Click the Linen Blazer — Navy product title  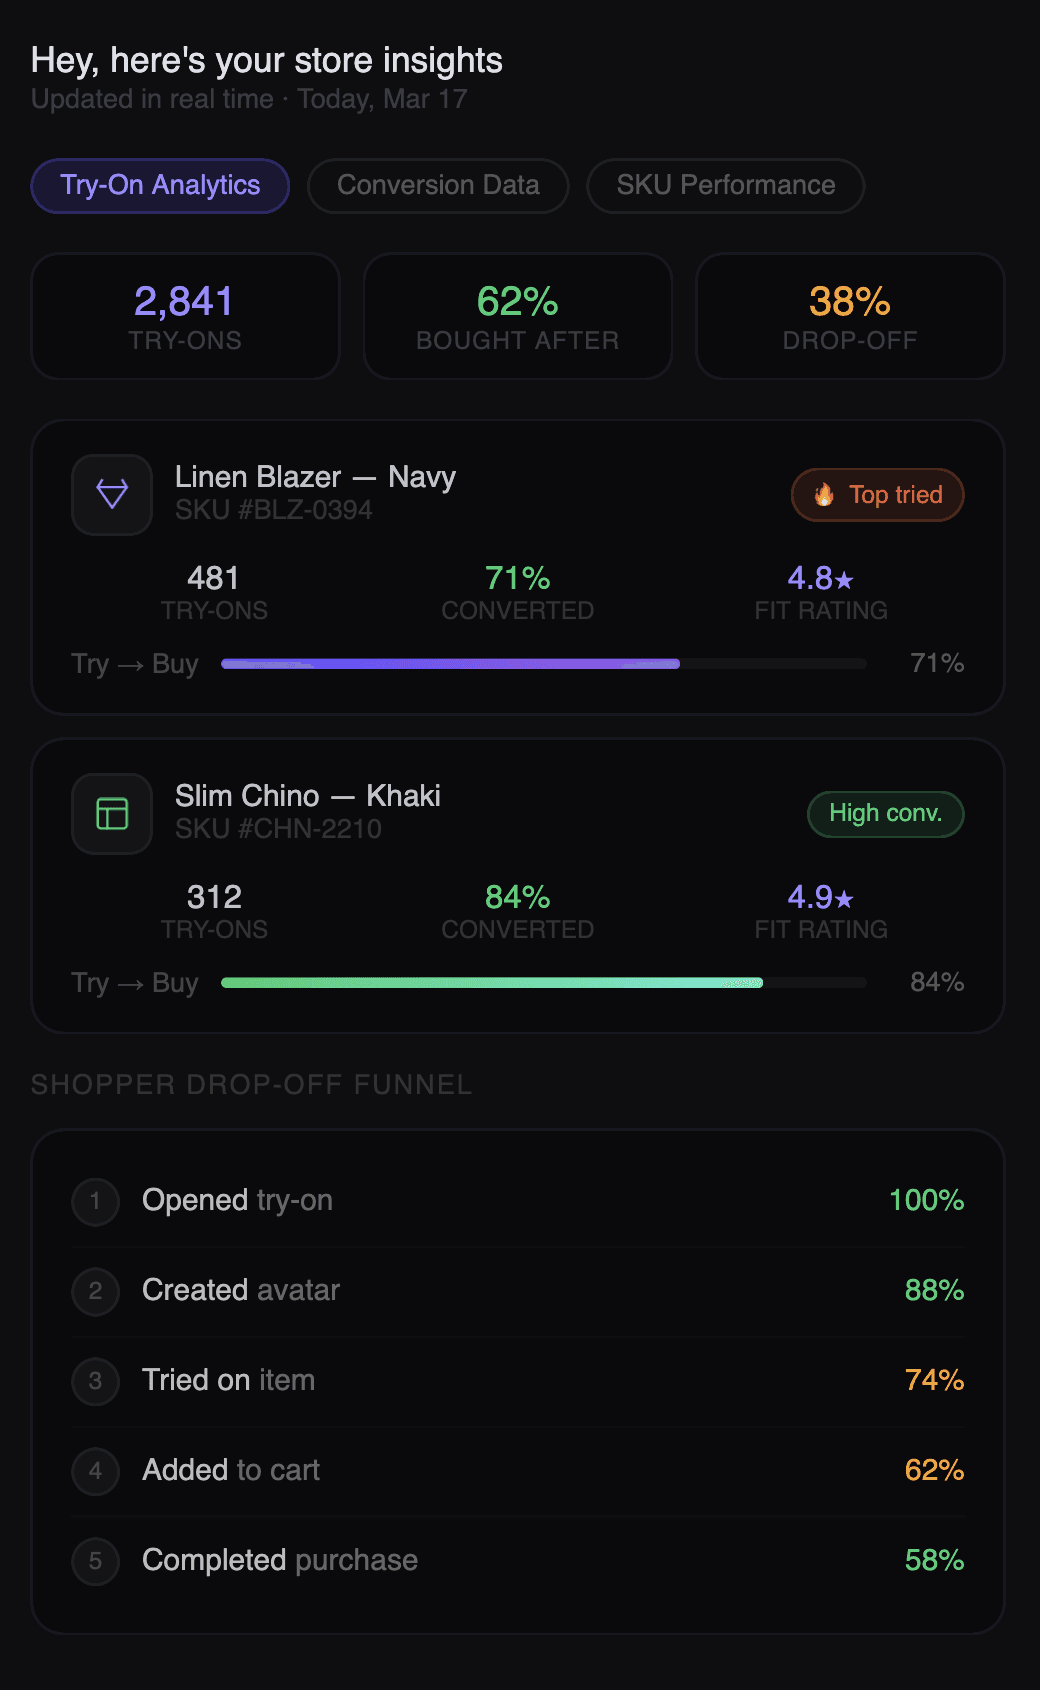pos(315,477)
